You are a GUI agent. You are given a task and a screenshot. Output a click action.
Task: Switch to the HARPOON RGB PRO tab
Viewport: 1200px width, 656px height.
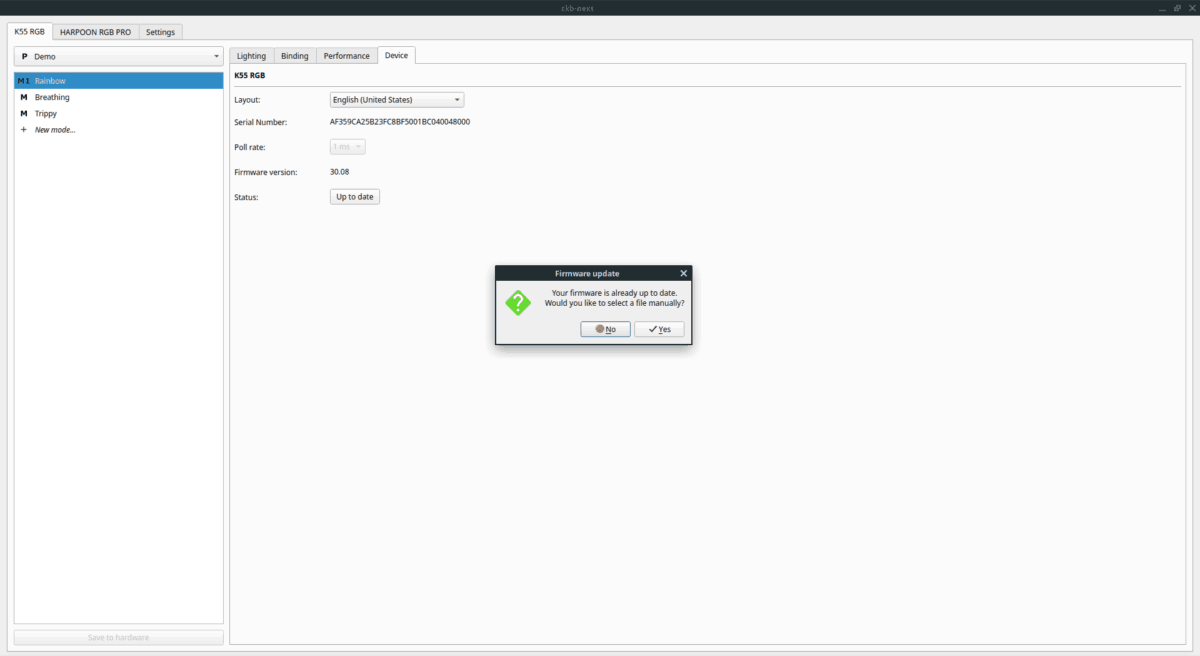coord(95,31)
